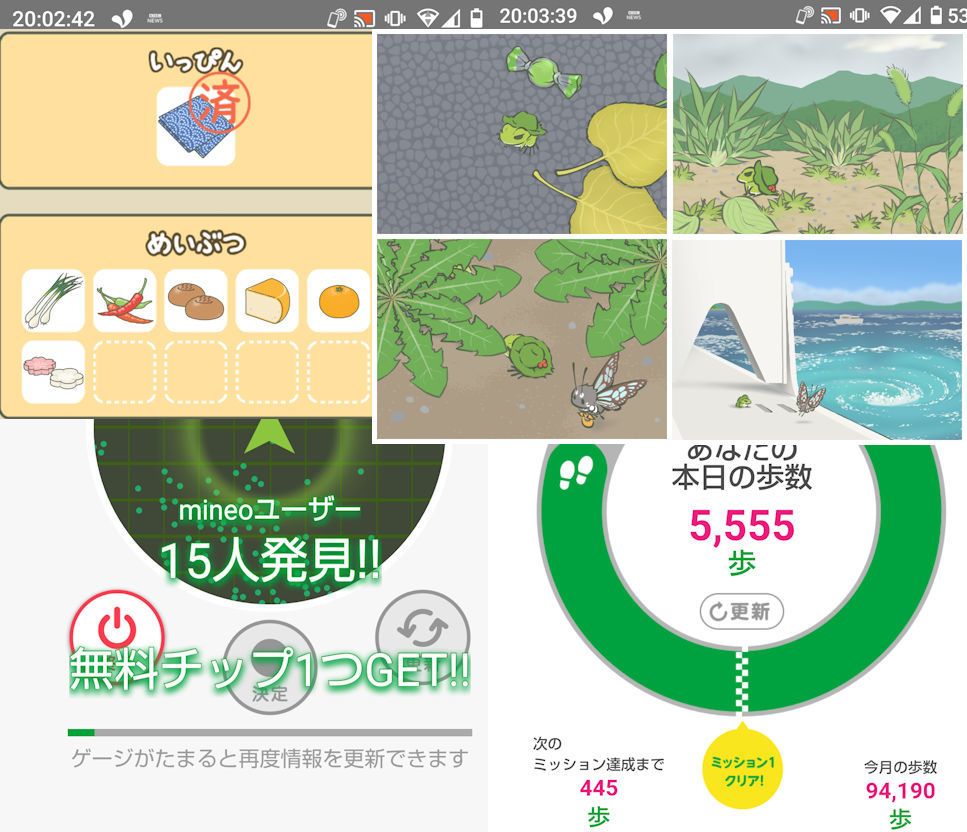Tap the いっぴん heading
This screenshot has height=832, width=967.
195,62
